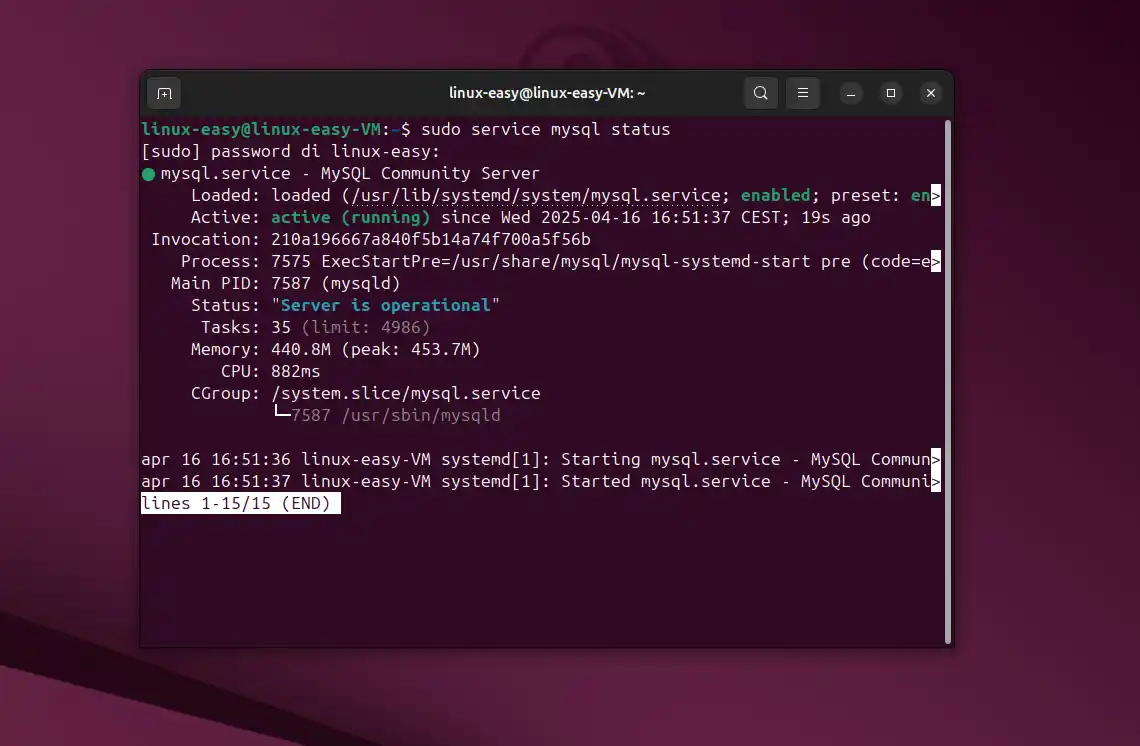This screenshot has width=1140, height=746.
Task: Click the terminal vertical scrollbar
Action: coord(947,382)
